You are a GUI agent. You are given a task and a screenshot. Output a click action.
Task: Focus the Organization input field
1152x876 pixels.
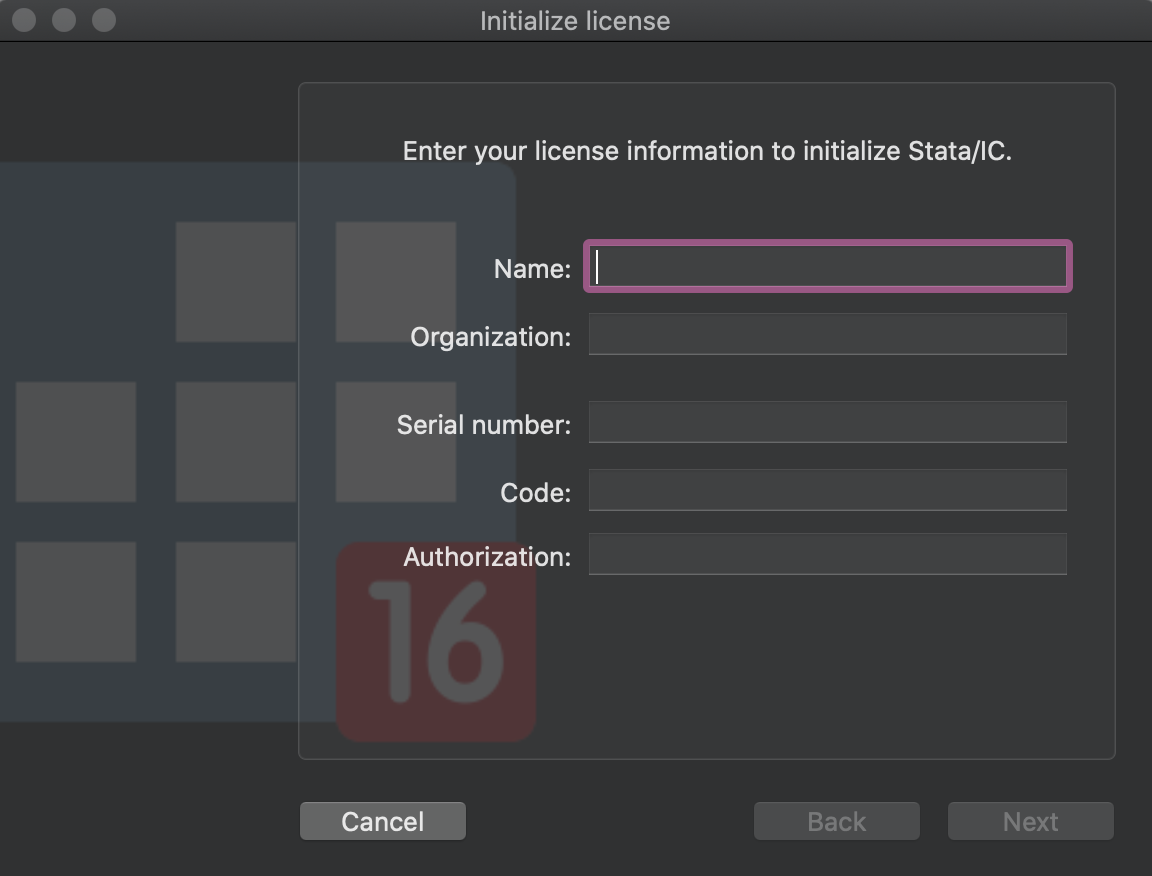[x=827, y=334]
